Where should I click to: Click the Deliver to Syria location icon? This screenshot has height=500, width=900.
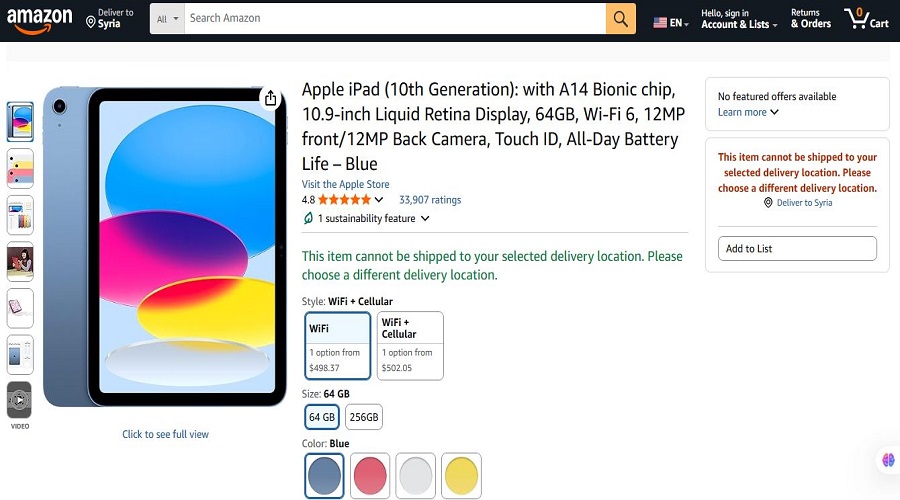click(91, 21)
